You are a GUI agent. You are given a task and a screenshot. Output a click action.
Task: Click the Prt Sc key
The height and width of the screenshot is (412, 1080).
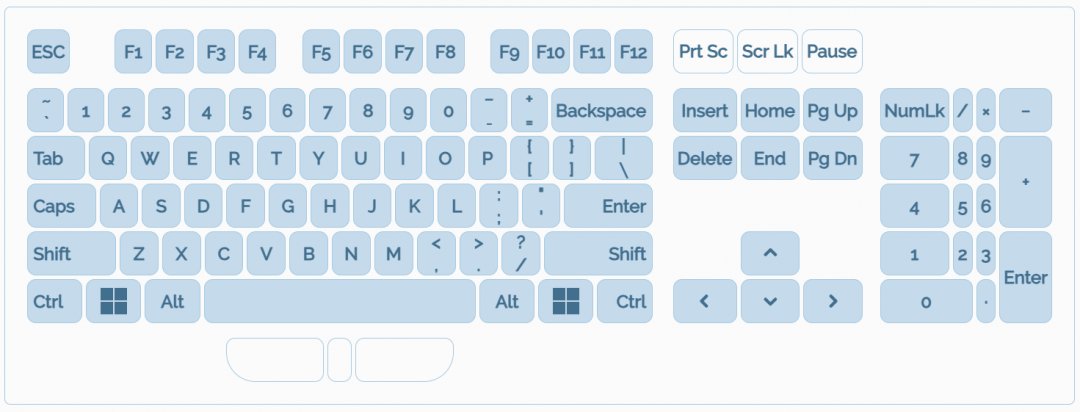tap(703, 51)
